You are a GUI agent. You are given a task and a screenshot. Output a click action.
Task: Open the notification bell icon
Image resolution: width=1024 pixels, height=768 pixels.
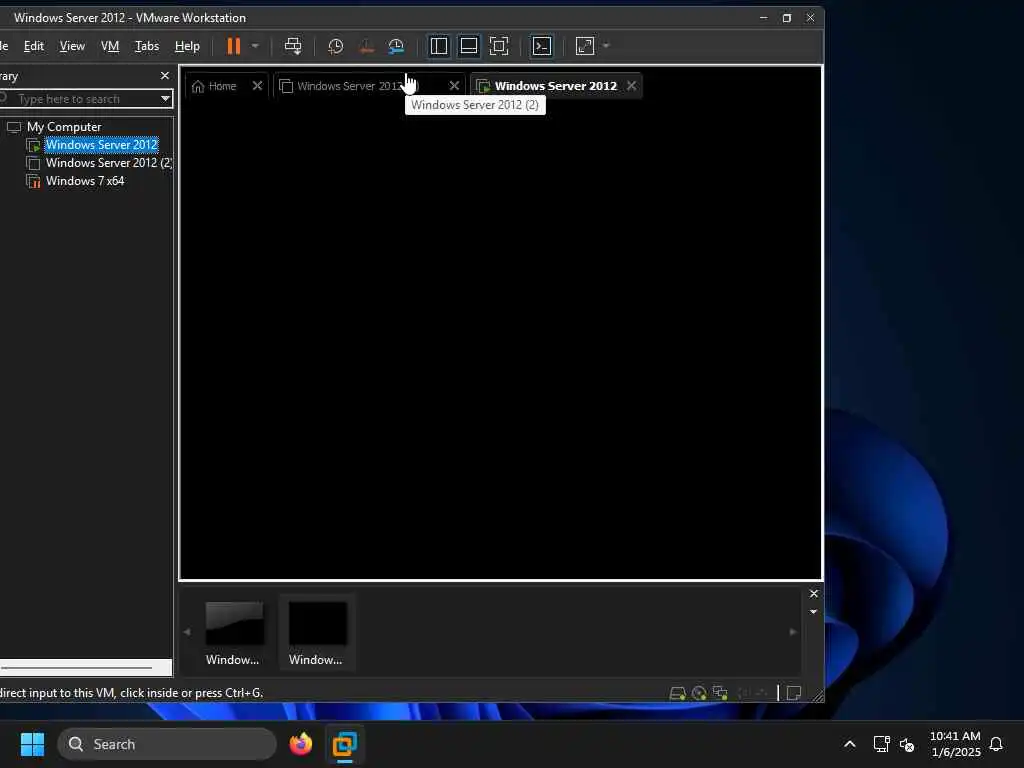tap(996, 744)
